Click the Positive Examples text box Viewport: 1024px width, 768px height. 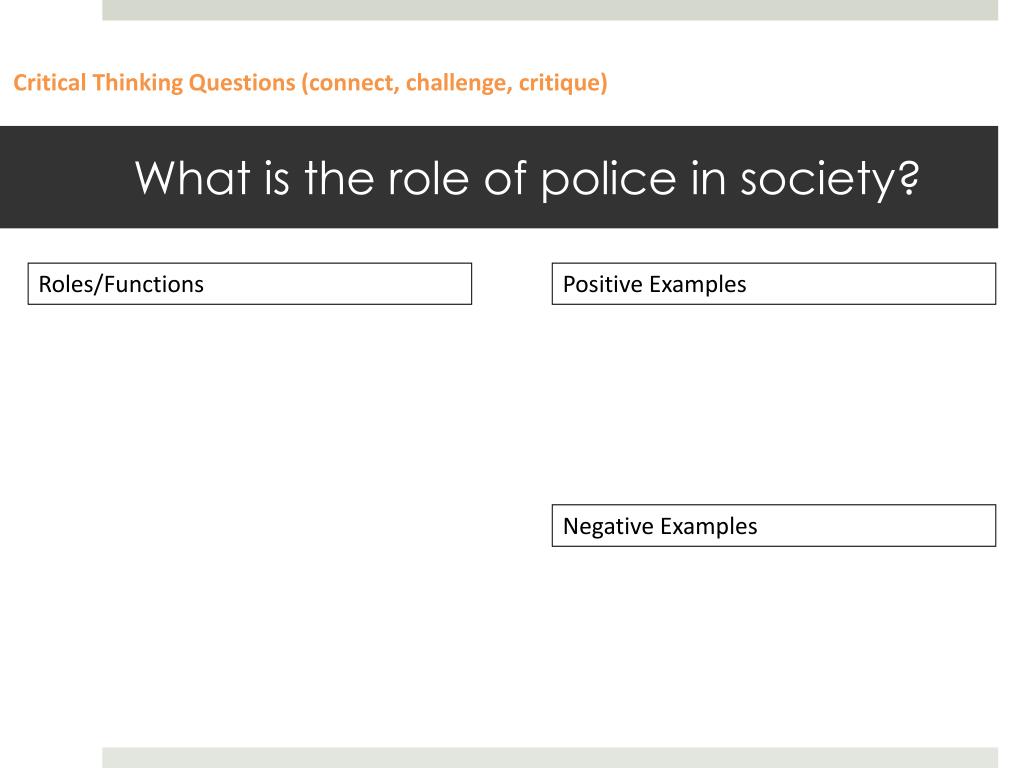[774, 284]
